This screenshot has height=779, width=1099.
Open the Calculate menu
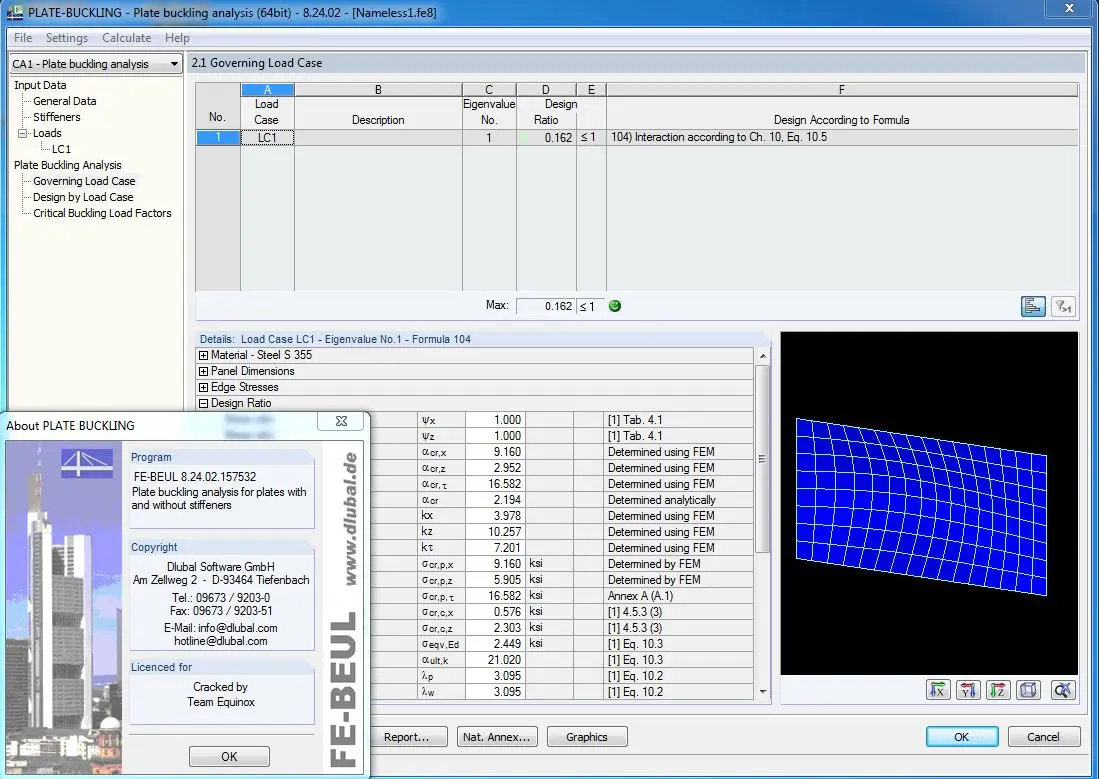(x=126, y=38)
